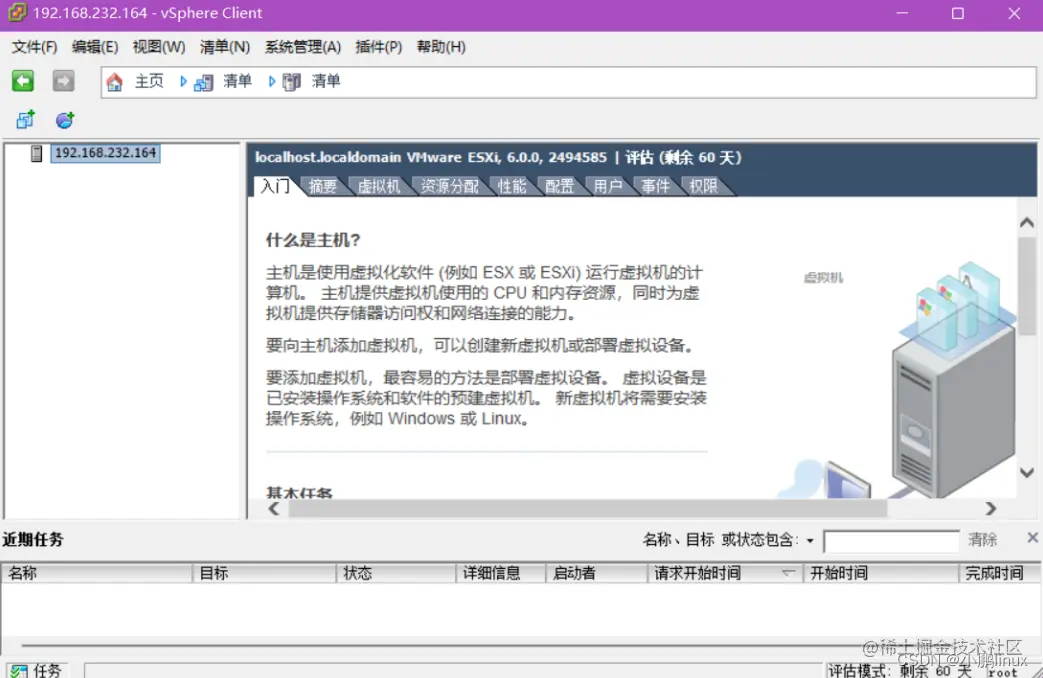Click localhost.localdomain VMware ESXi header text
Screen dimensions: 1043x678
(x=431, y=158)
